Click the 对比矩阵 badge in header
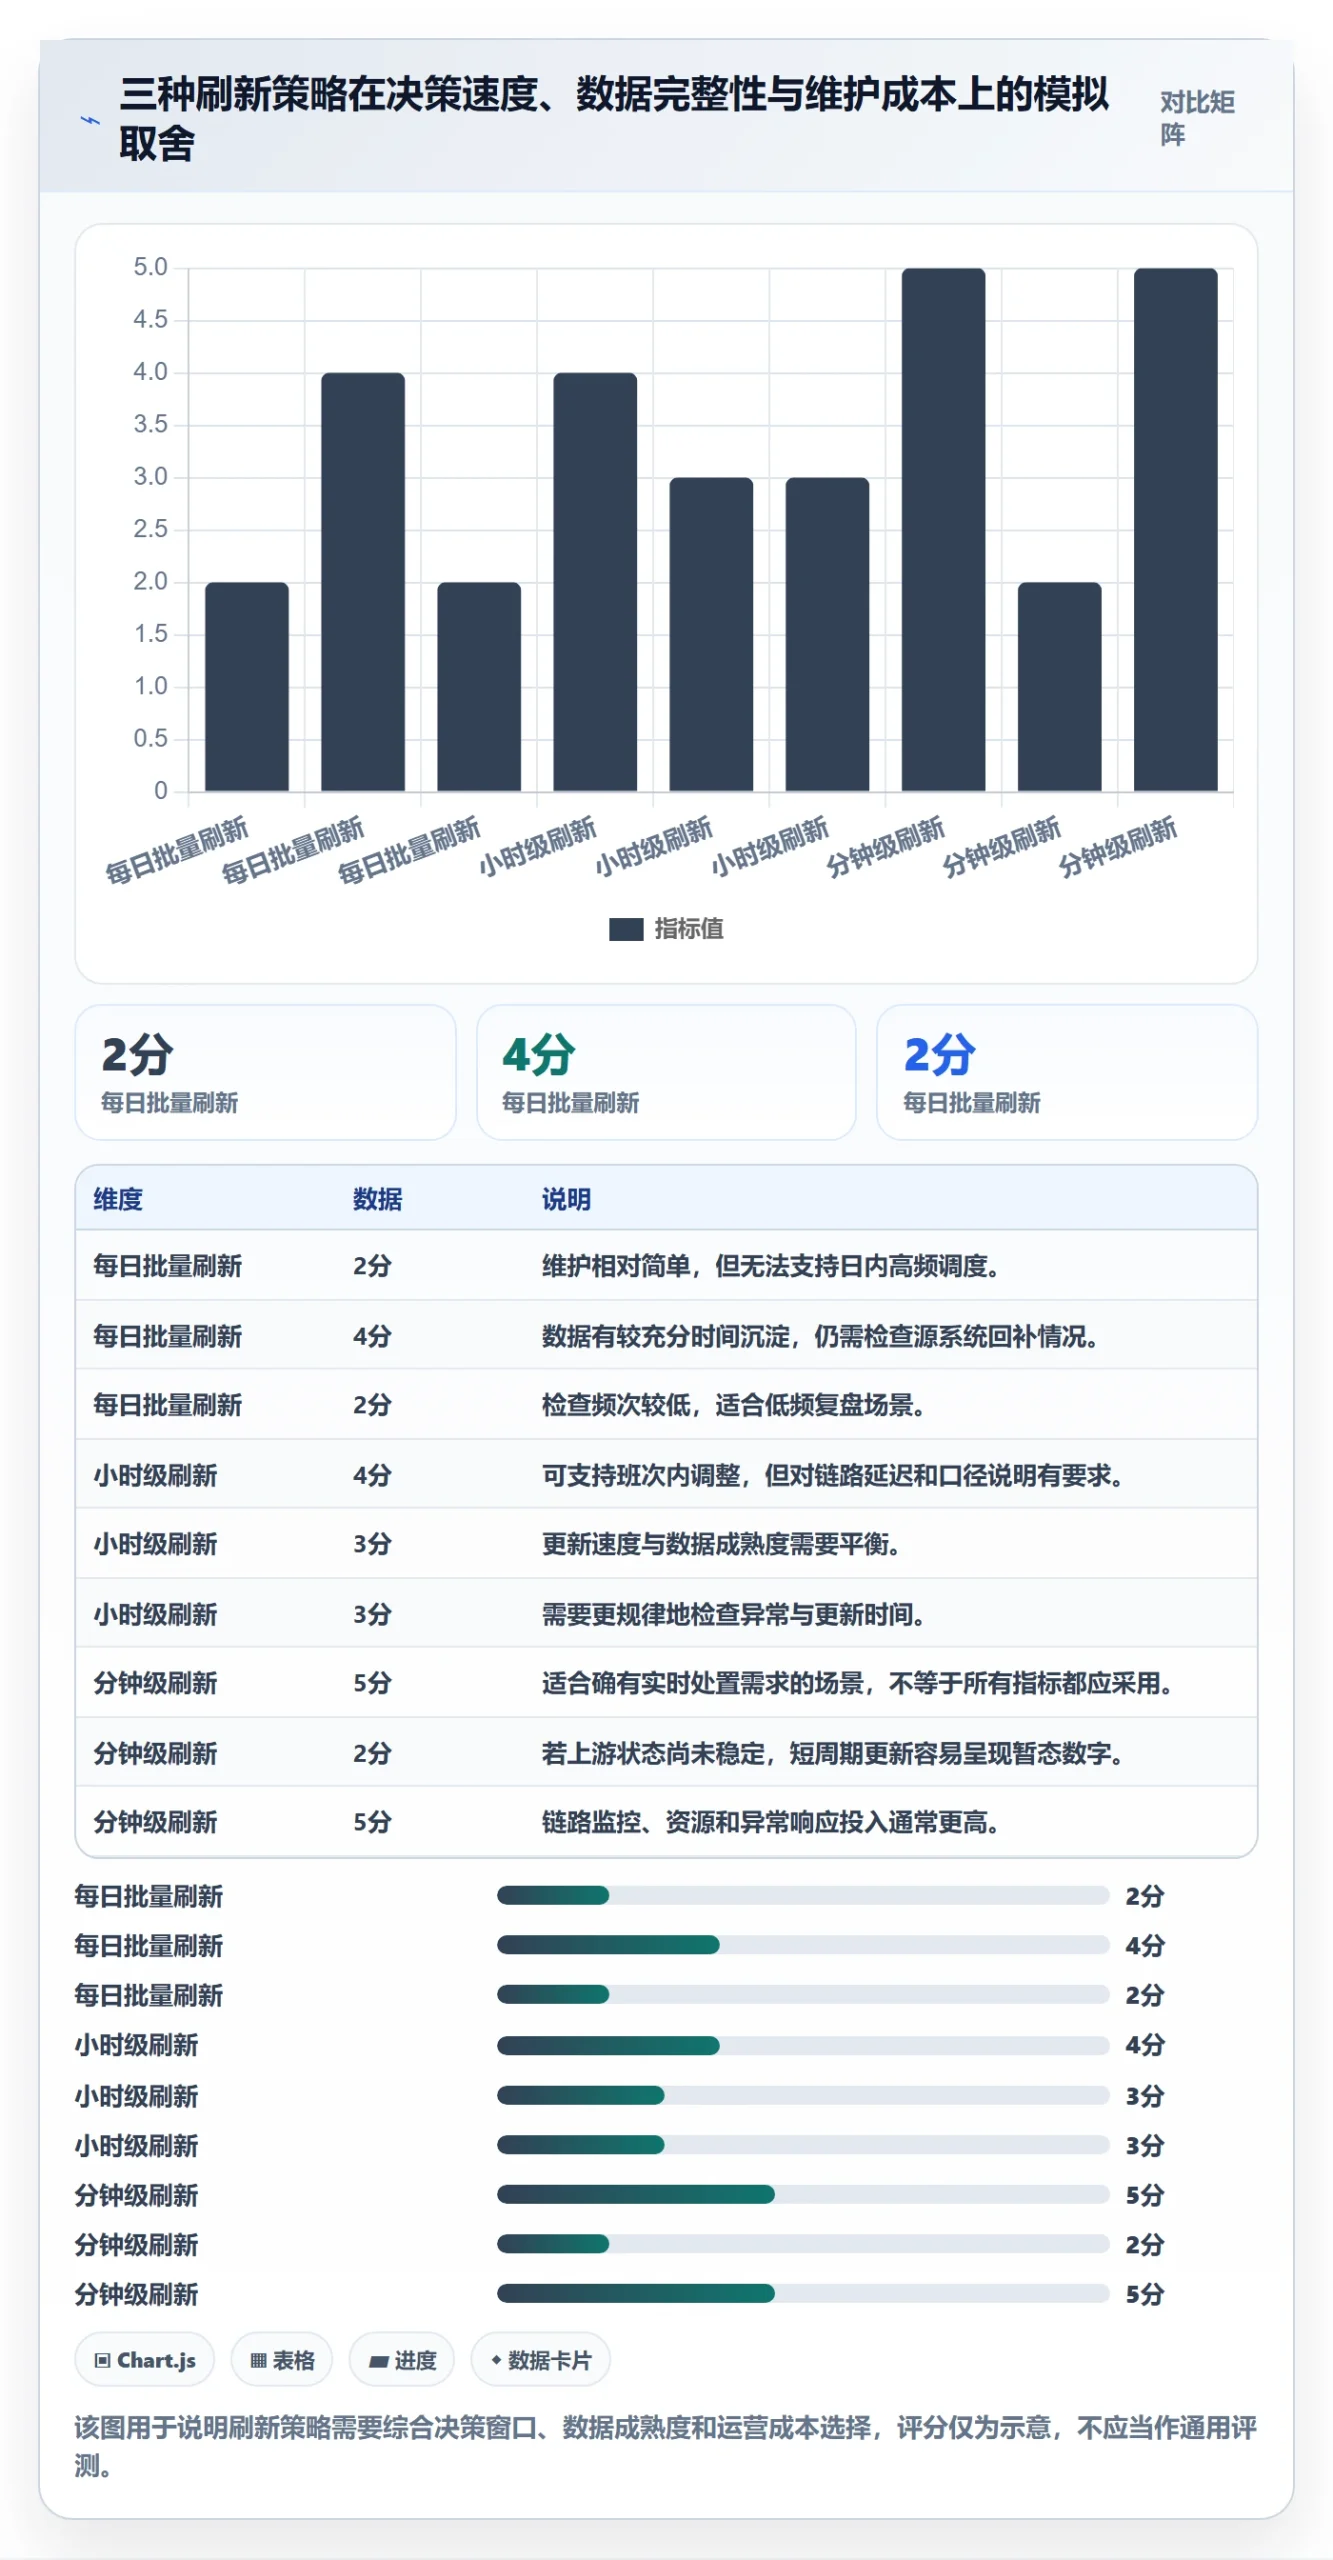Screen dimensions: 1333x2560 point(1198,118)
